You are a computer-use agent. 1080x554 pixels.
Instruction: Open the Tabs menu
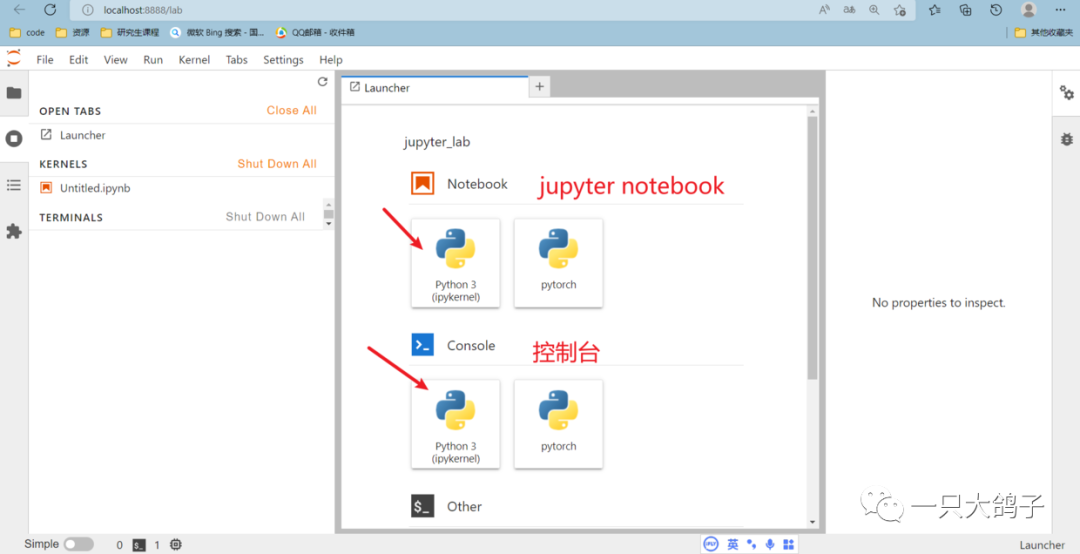point(236,60)
